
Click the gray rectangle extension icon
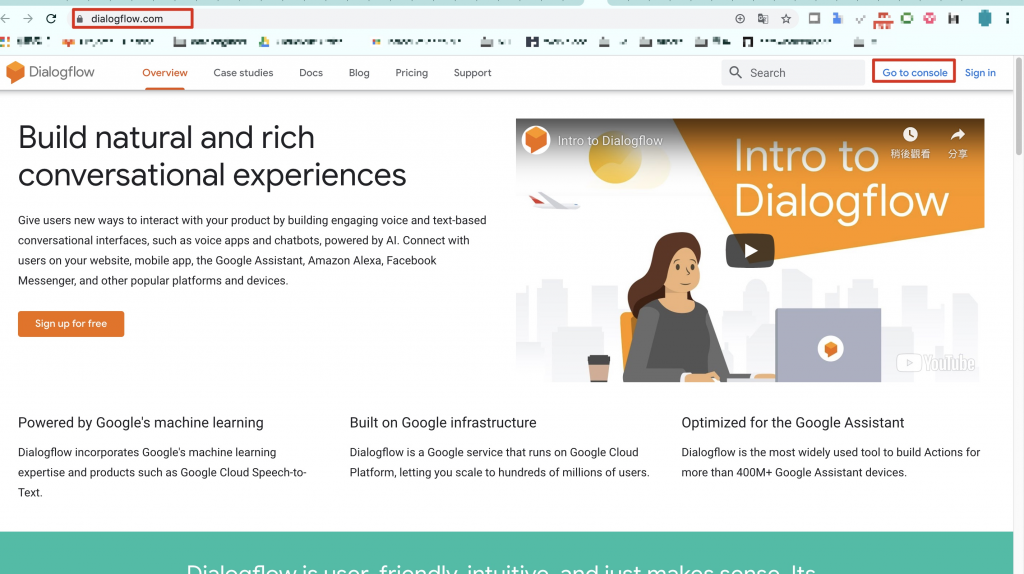click(814, 18)
